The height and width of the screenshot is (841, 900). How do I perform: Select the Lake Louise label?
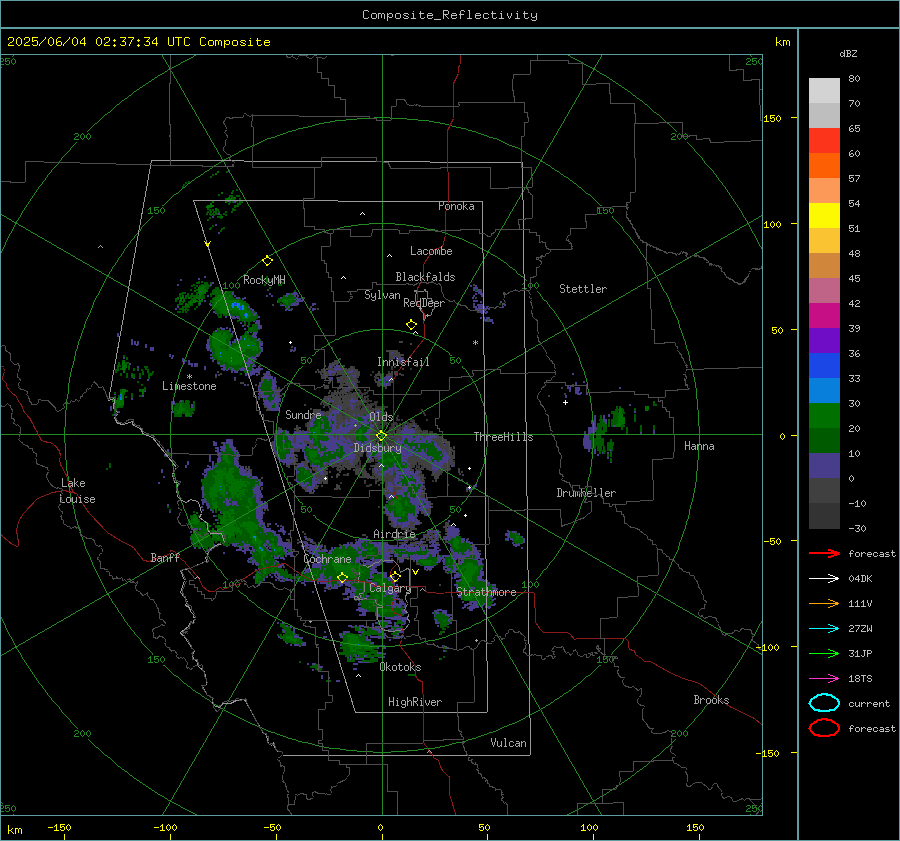coord(77,491)
